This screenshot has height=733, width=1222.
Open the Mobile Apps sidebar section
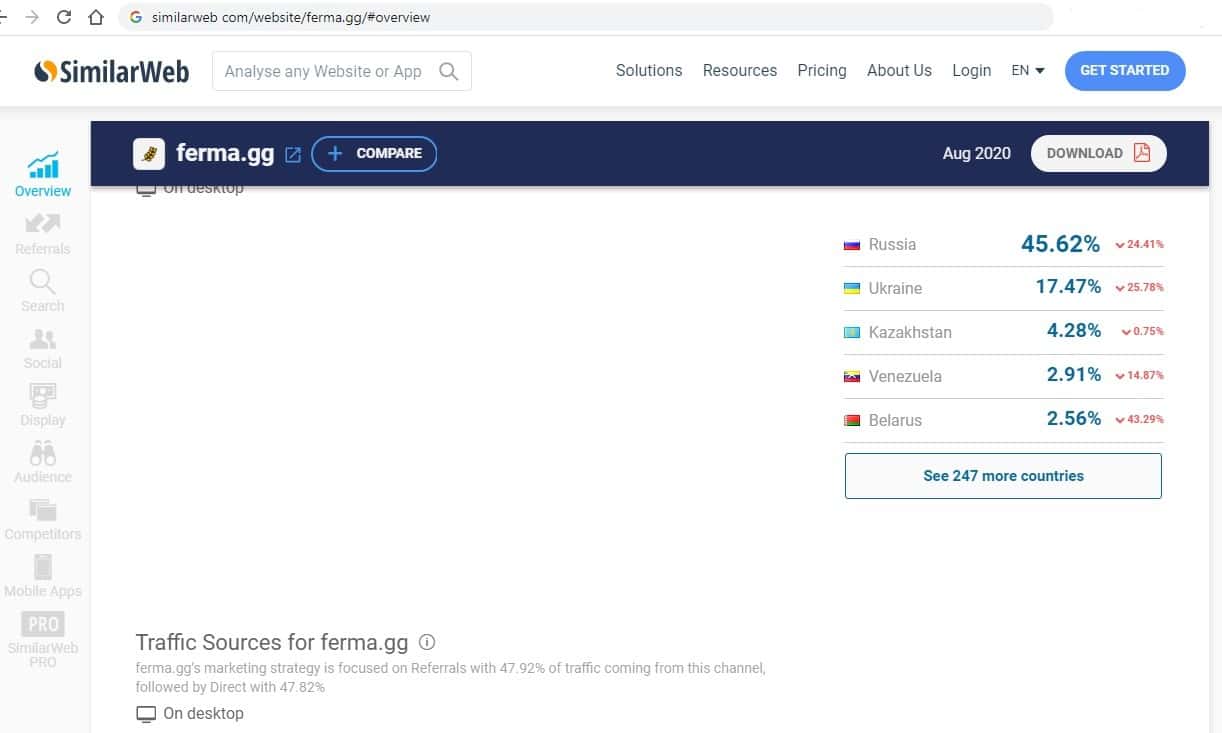[x=43, y=576]
